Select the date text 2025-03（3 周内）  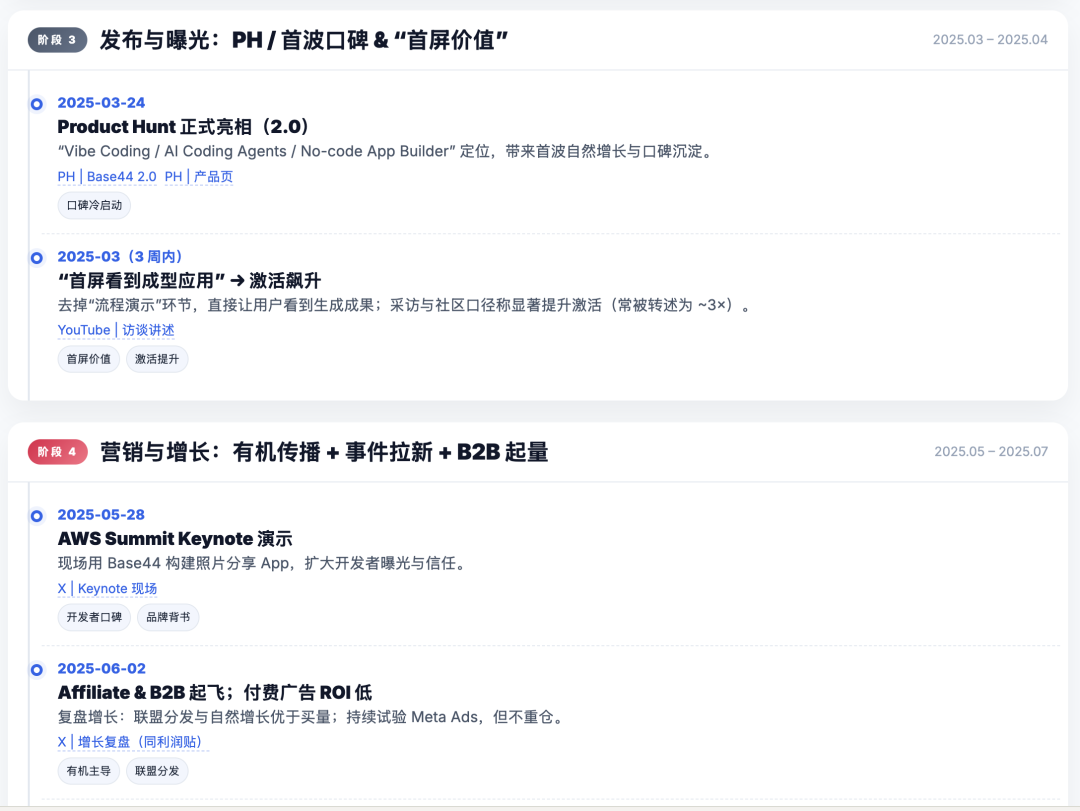[x=120, y=256]
